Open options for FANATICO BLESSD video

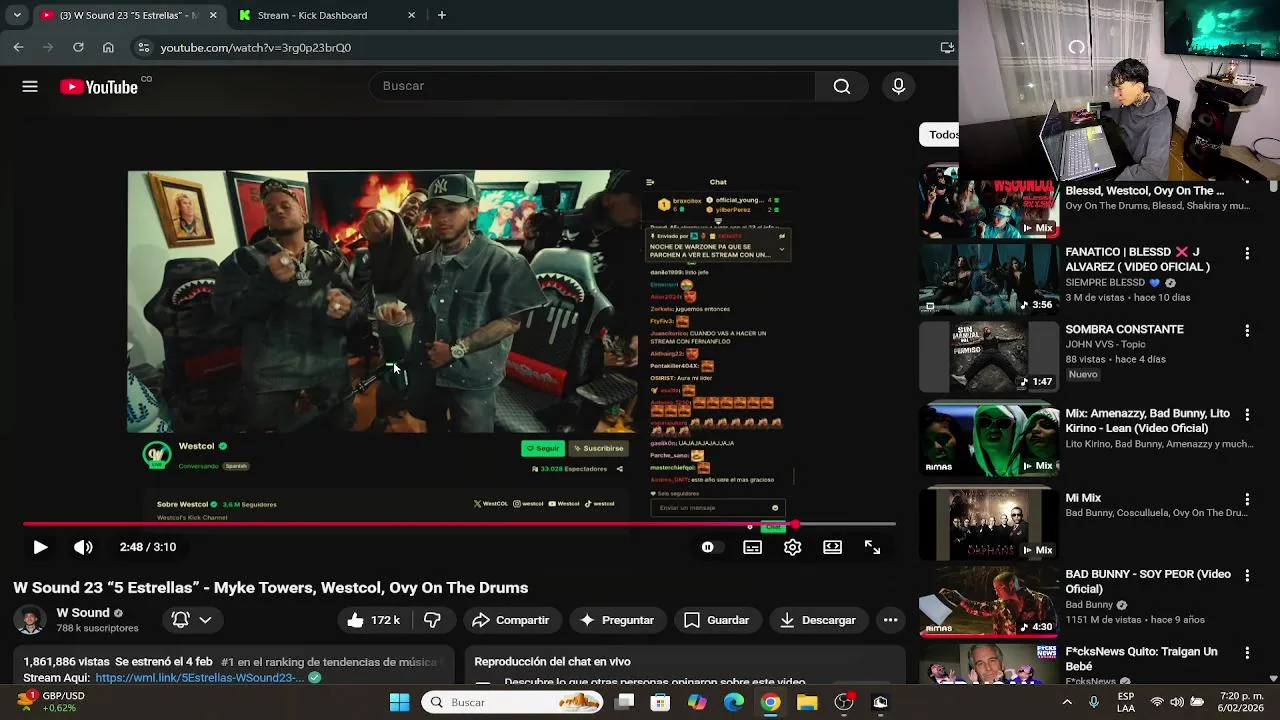coord(1247,254)
